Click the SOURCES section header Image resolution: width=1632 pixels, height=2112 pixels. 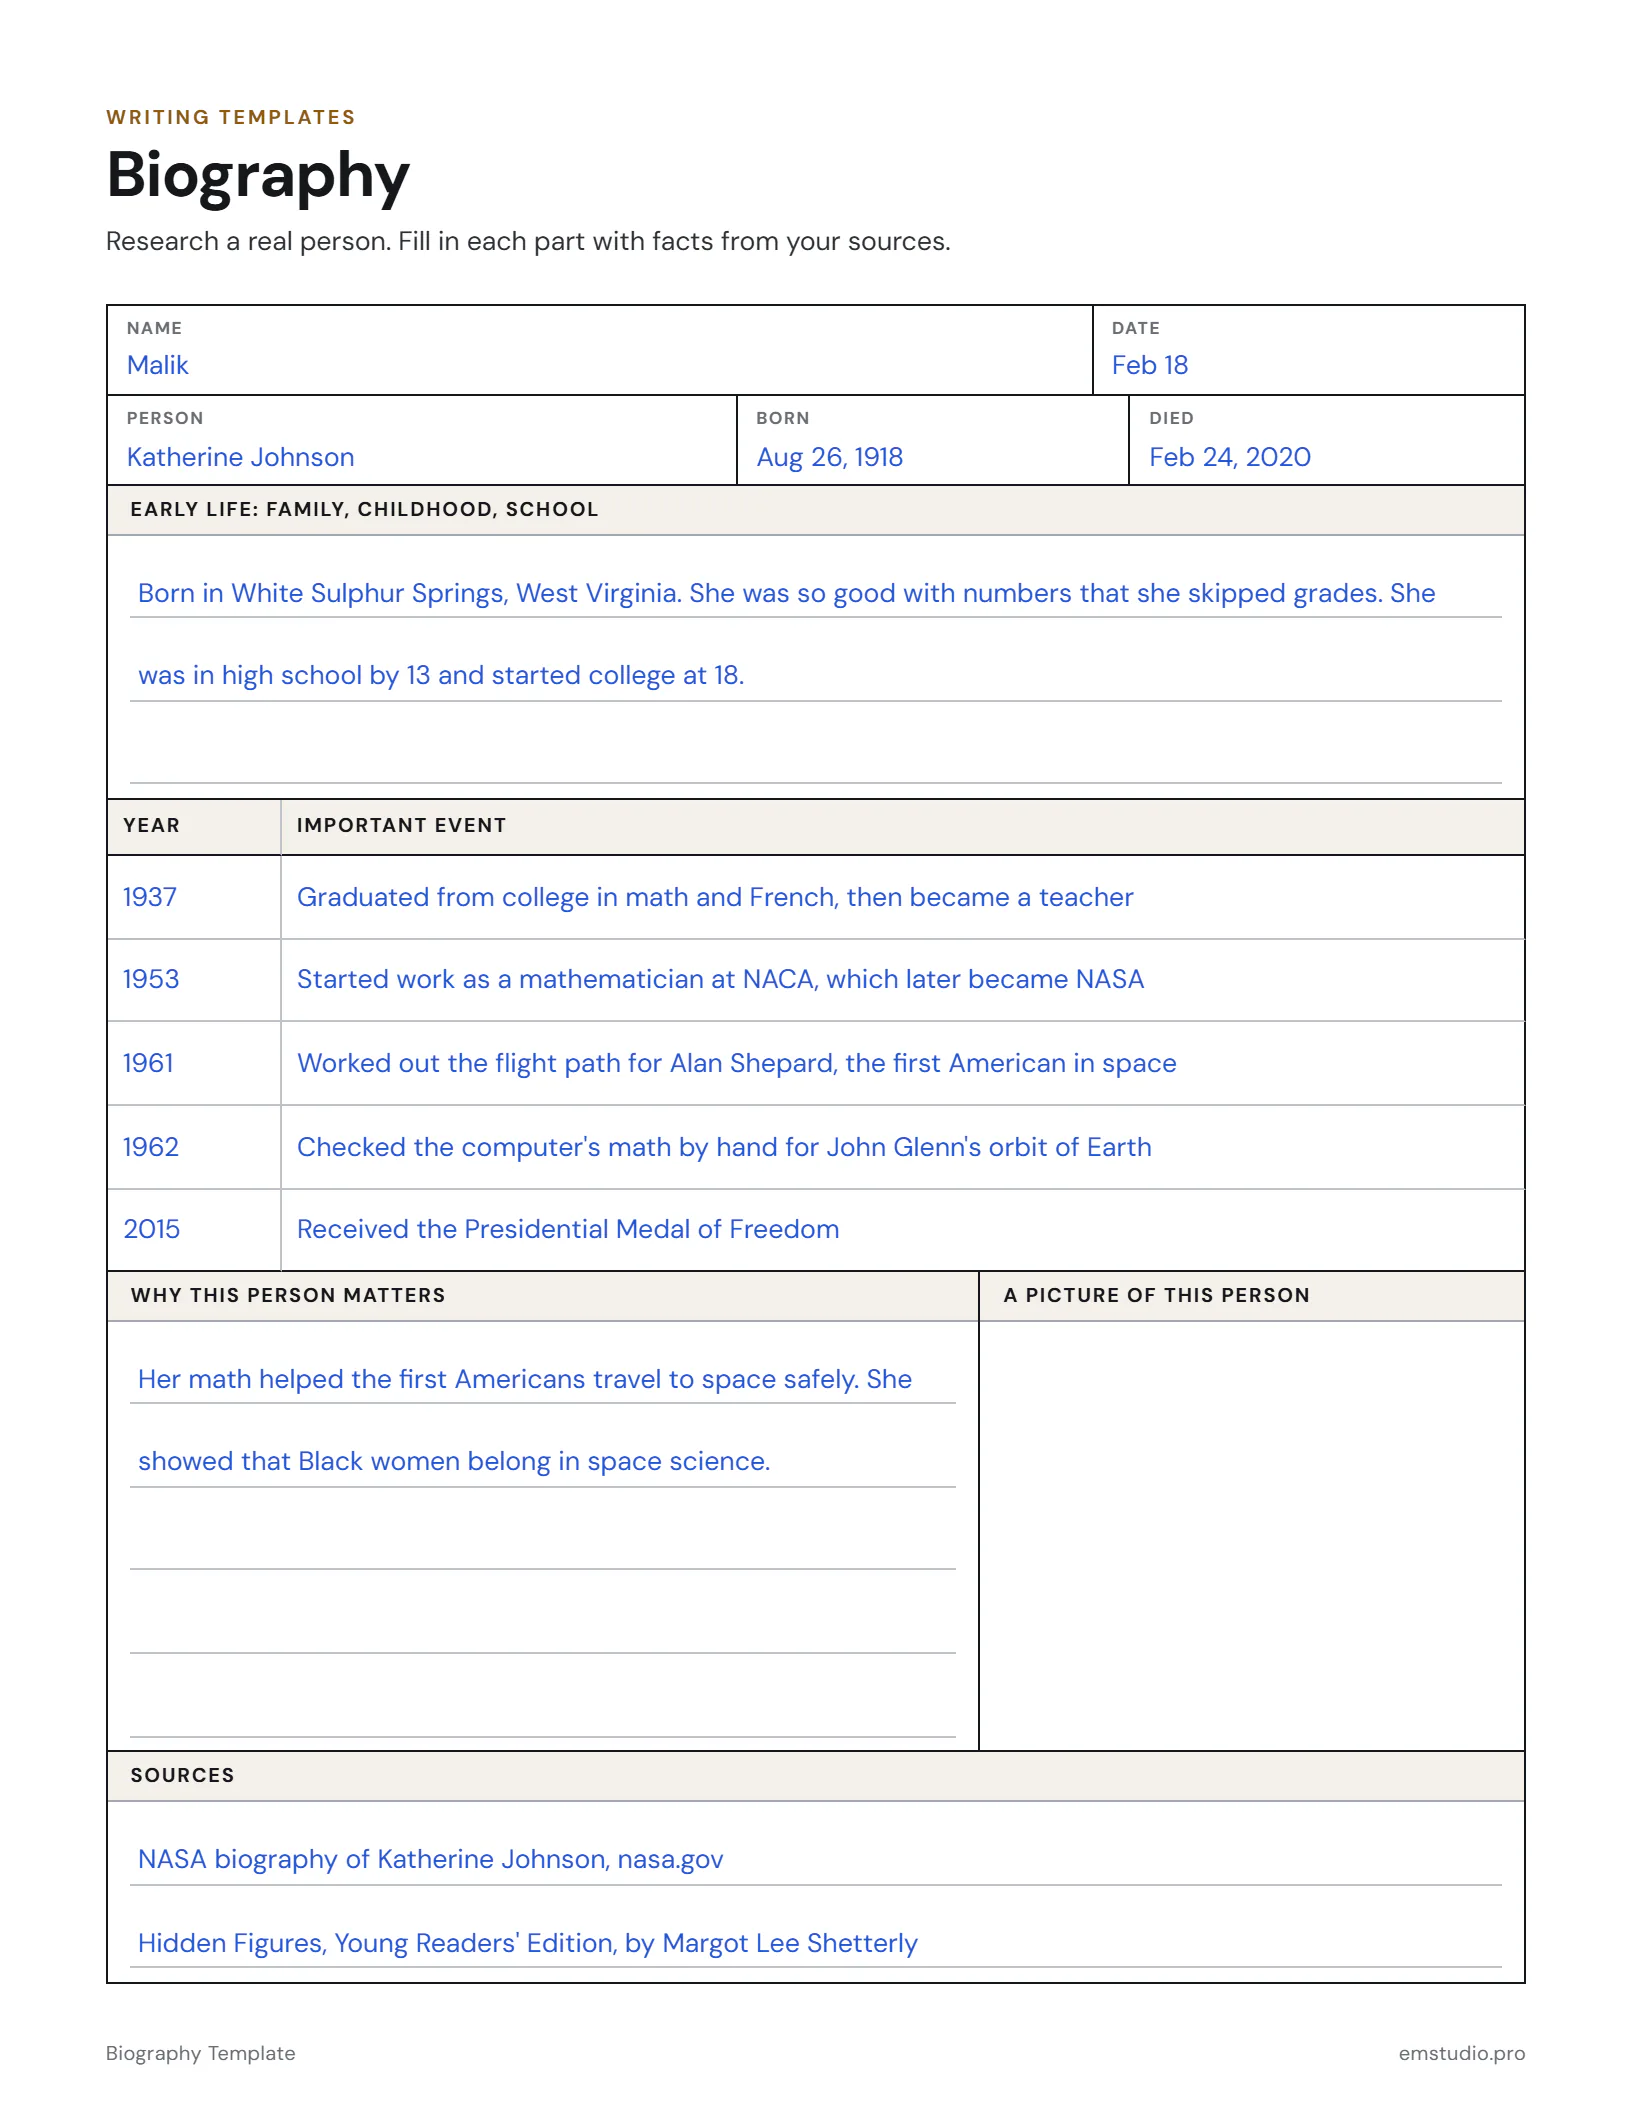pos(816,1776)
